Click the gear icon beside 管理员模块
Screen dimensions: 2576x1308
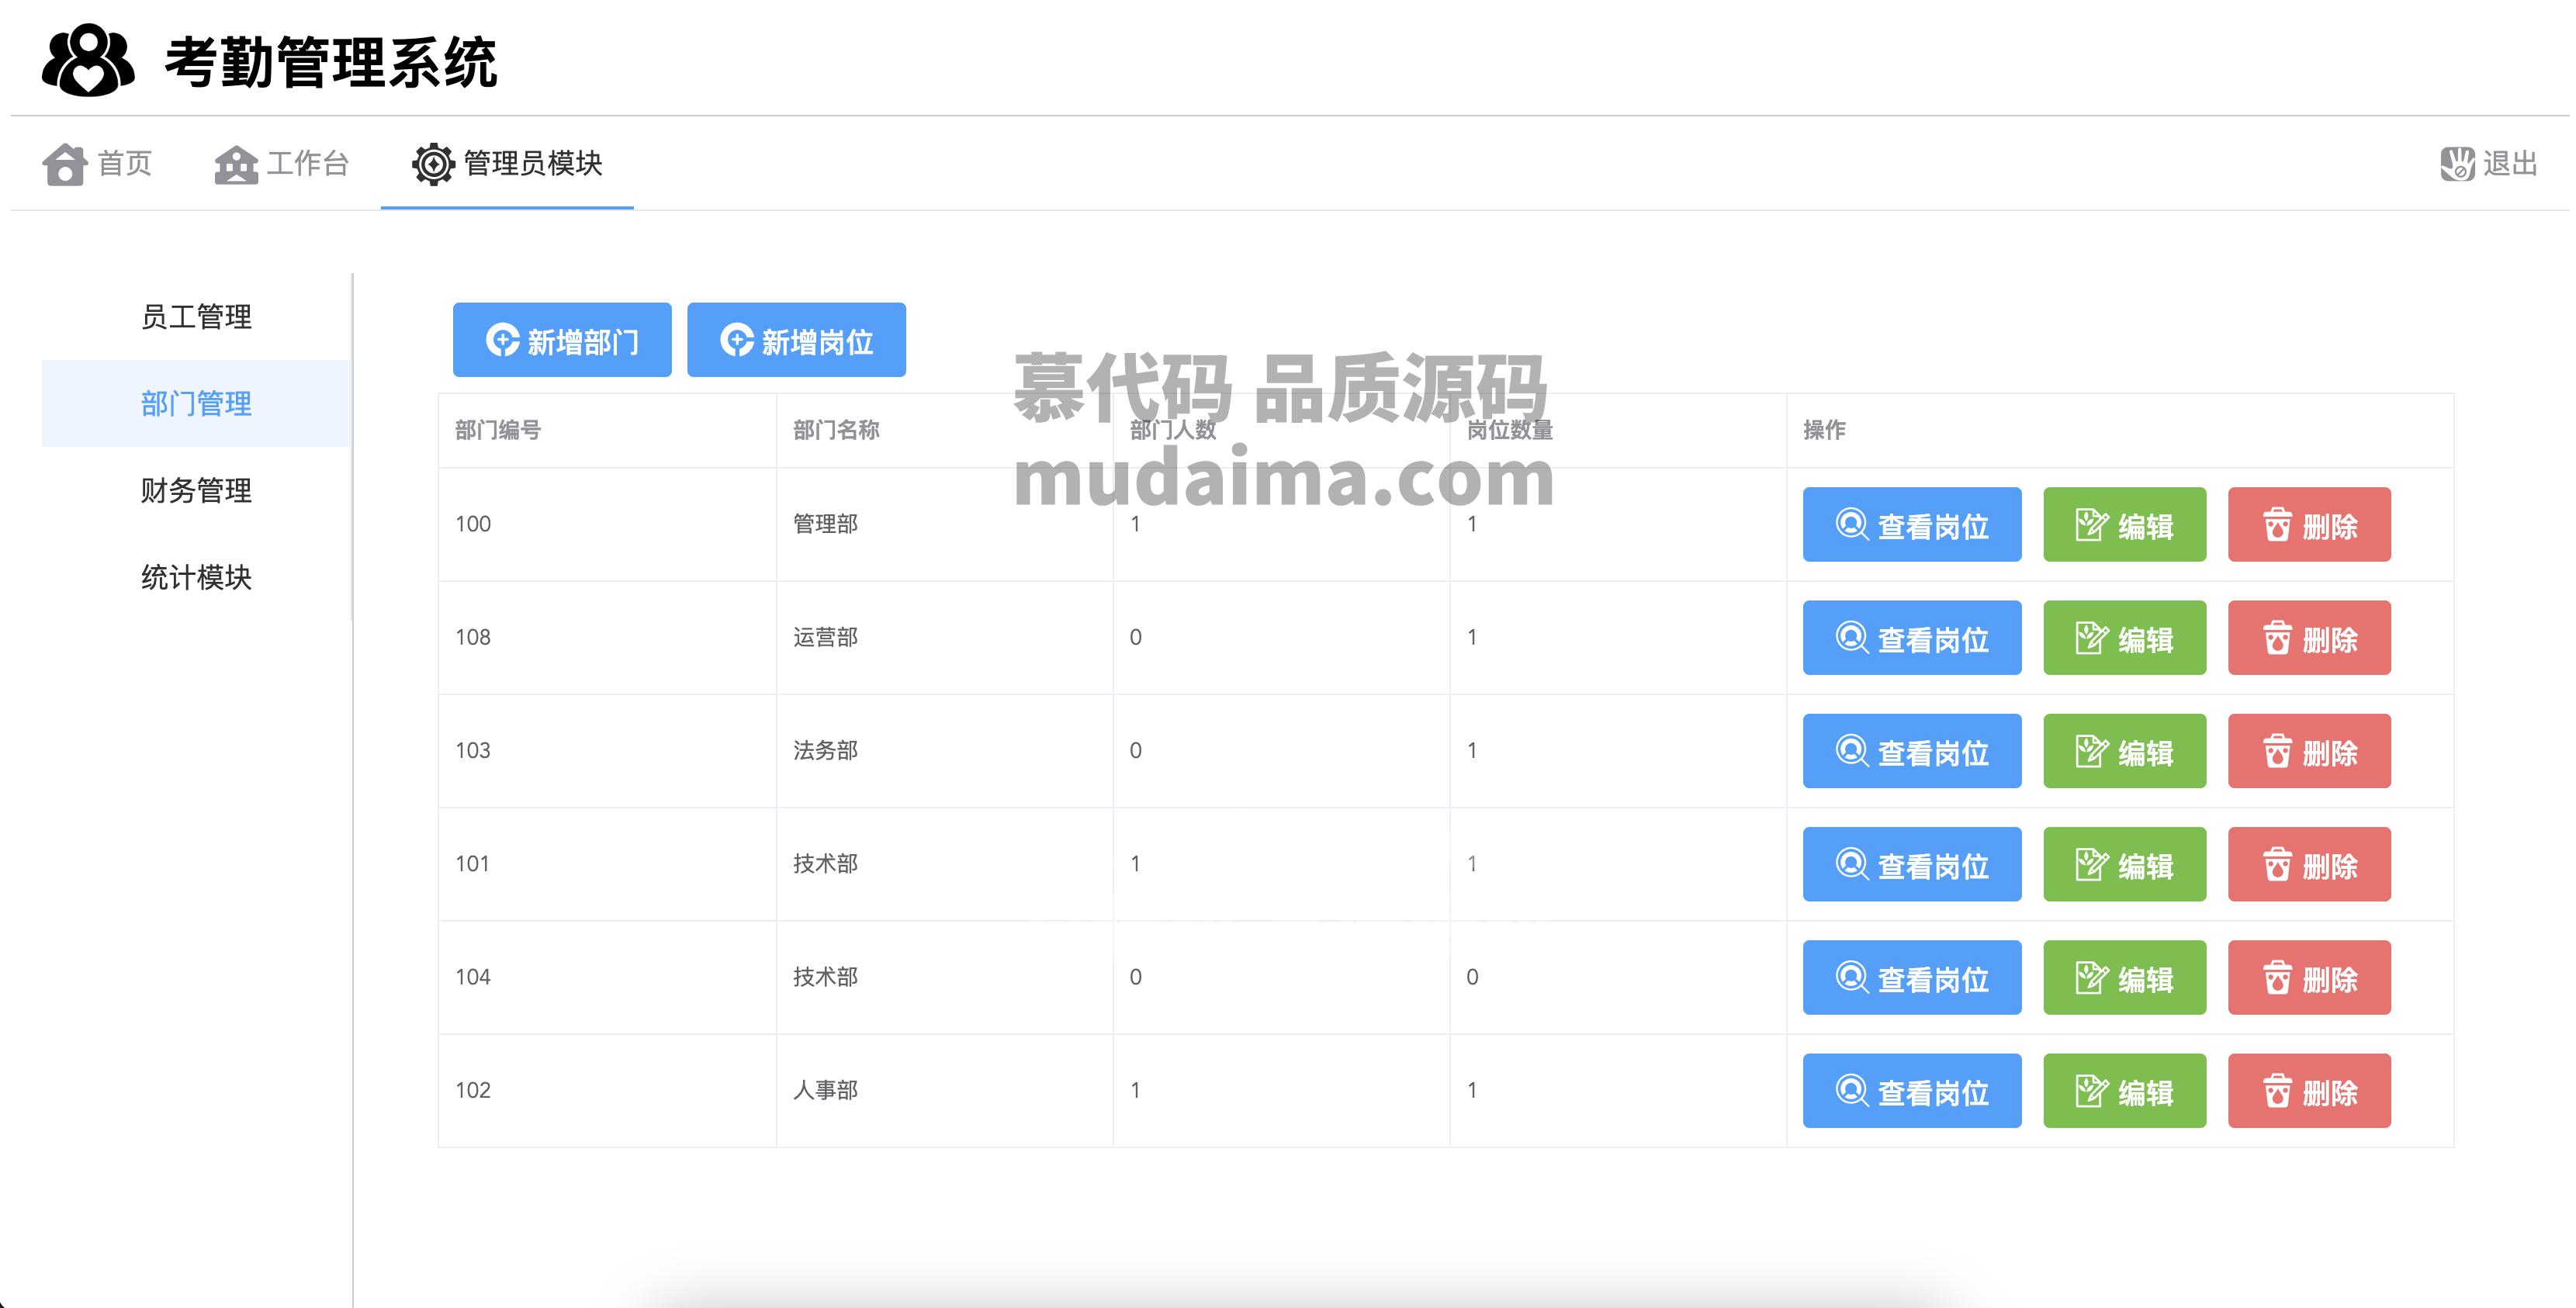point(433,164)
